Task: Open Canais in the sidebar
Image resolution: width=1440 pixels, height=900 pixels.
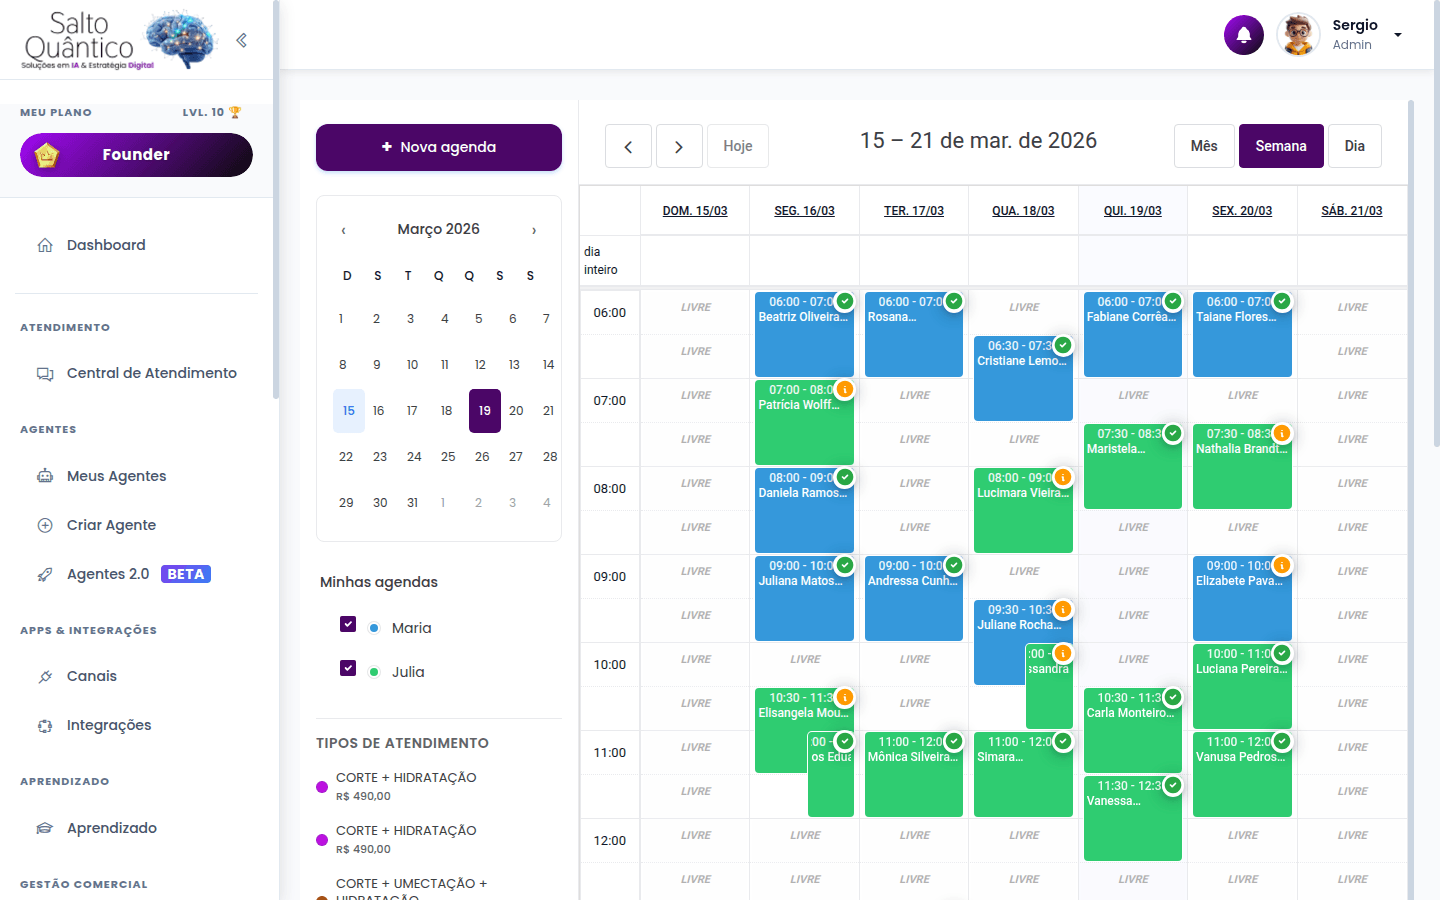Action: [92, 676]
